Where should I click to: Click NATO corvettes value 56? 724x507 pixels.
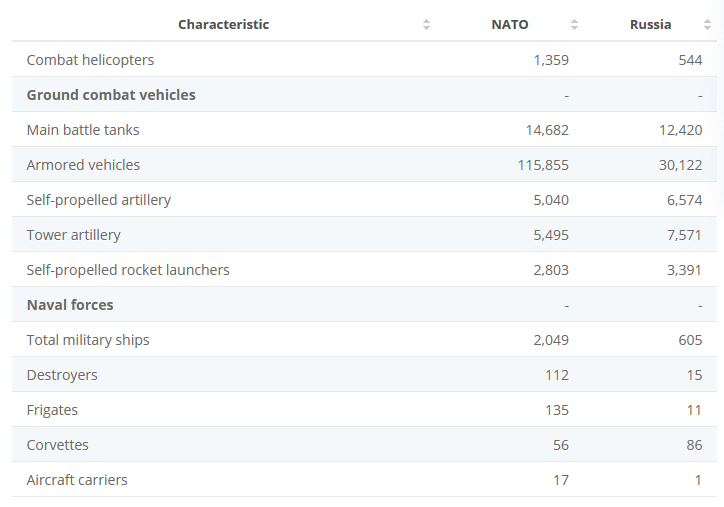561,445
